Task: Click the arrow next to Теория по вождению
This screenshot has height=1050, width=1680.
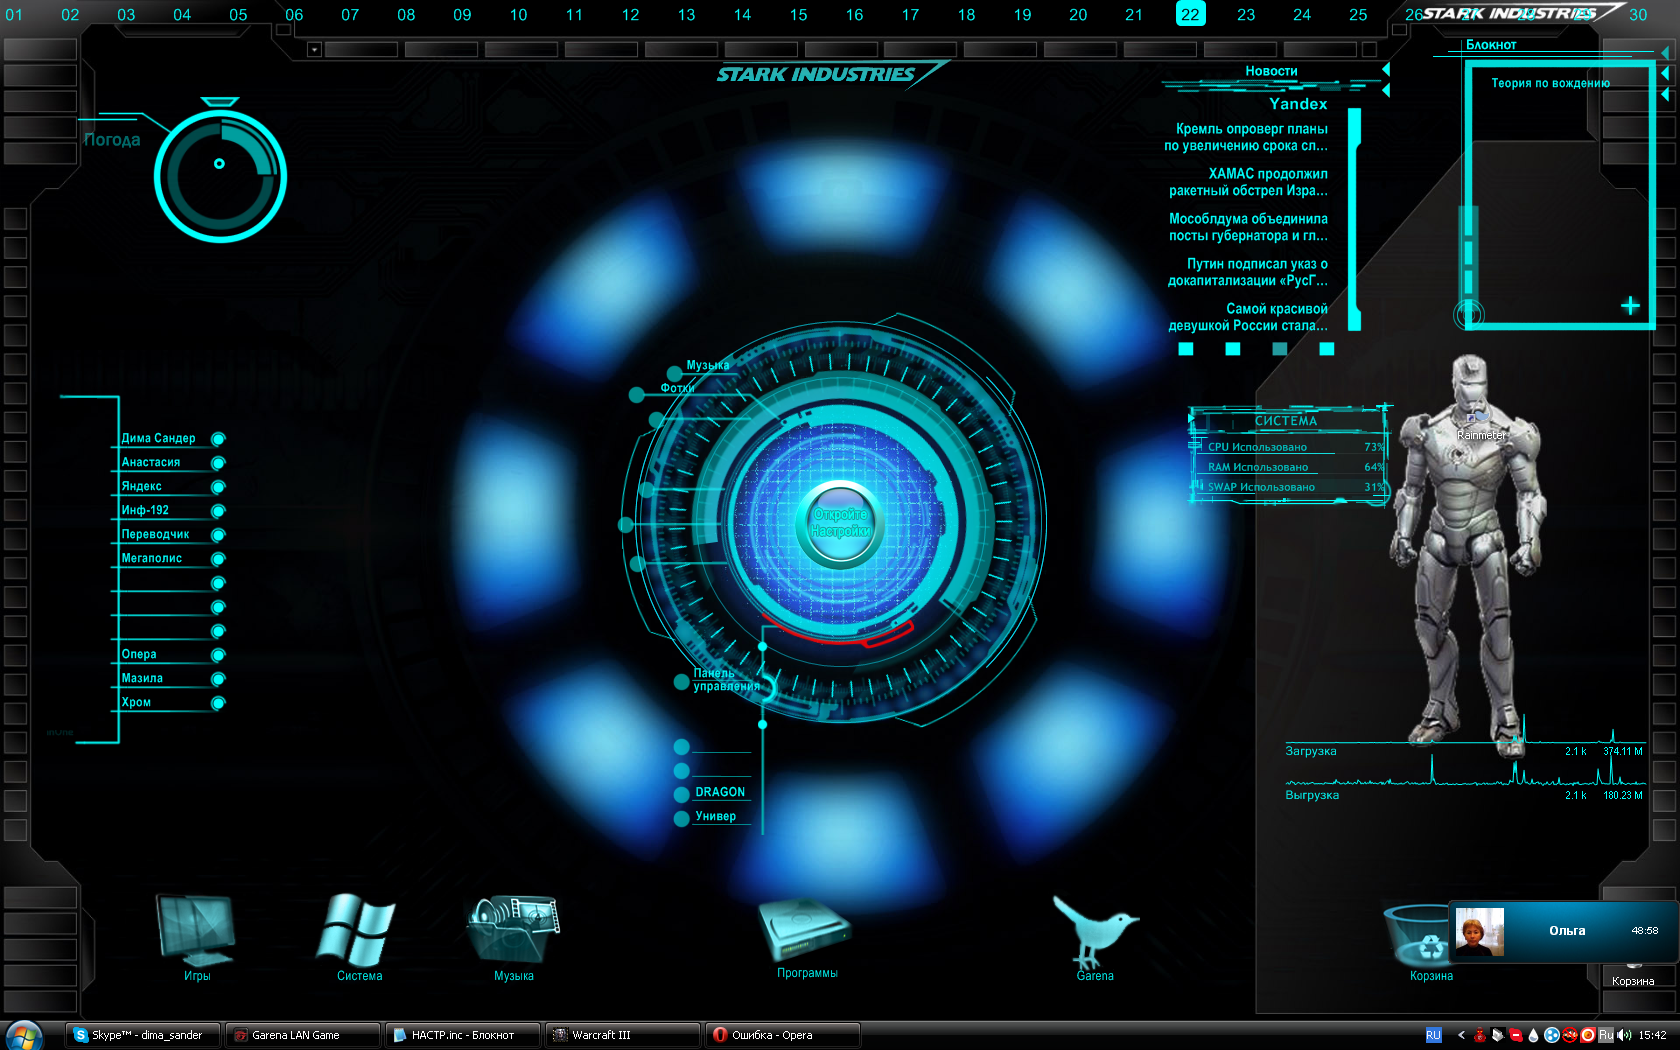Action: [x=1665, y=73]
